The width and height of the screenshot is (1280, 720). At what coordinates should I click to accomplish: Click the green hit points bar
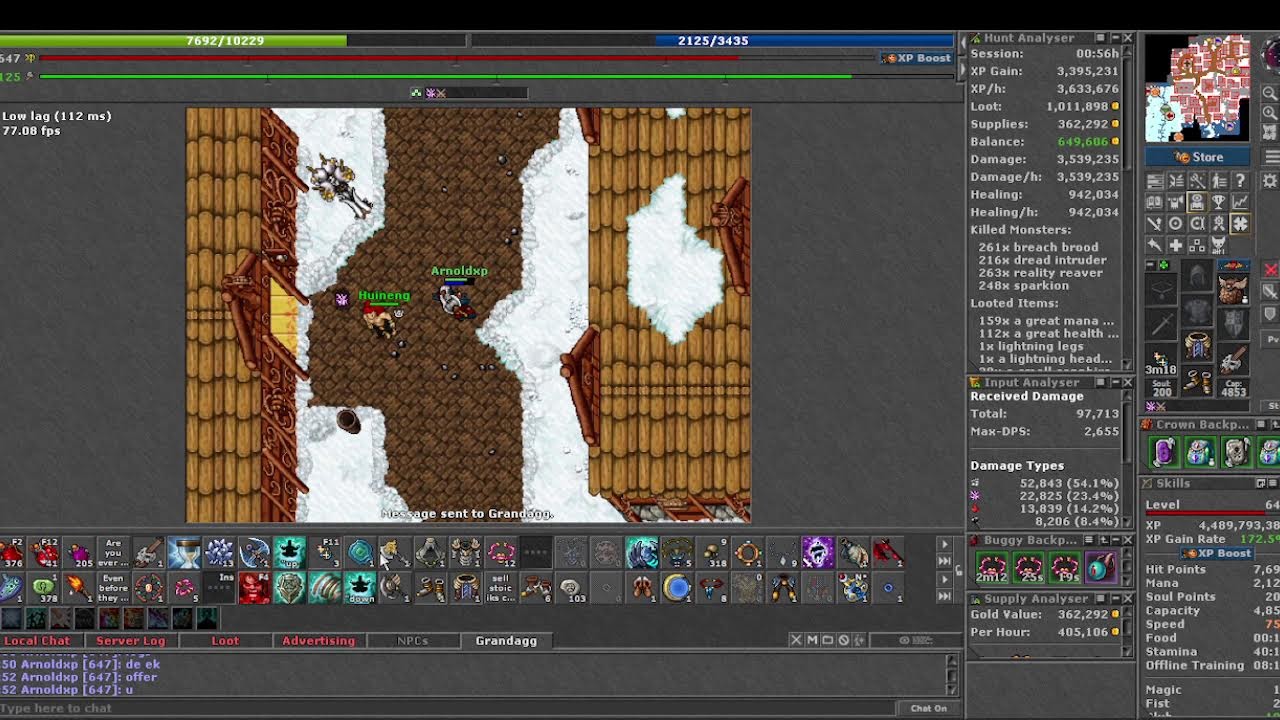232,41
